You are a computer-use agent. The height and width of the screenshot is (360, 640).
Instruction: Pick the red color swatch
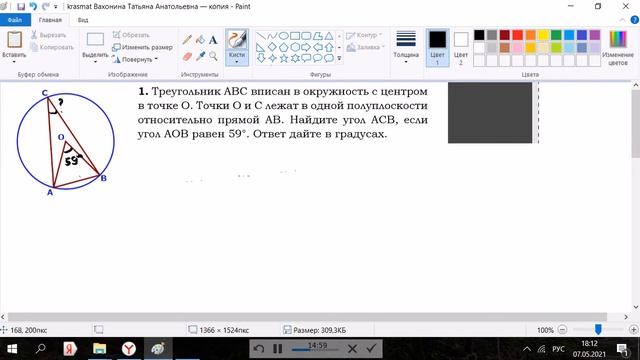(518, 35)
